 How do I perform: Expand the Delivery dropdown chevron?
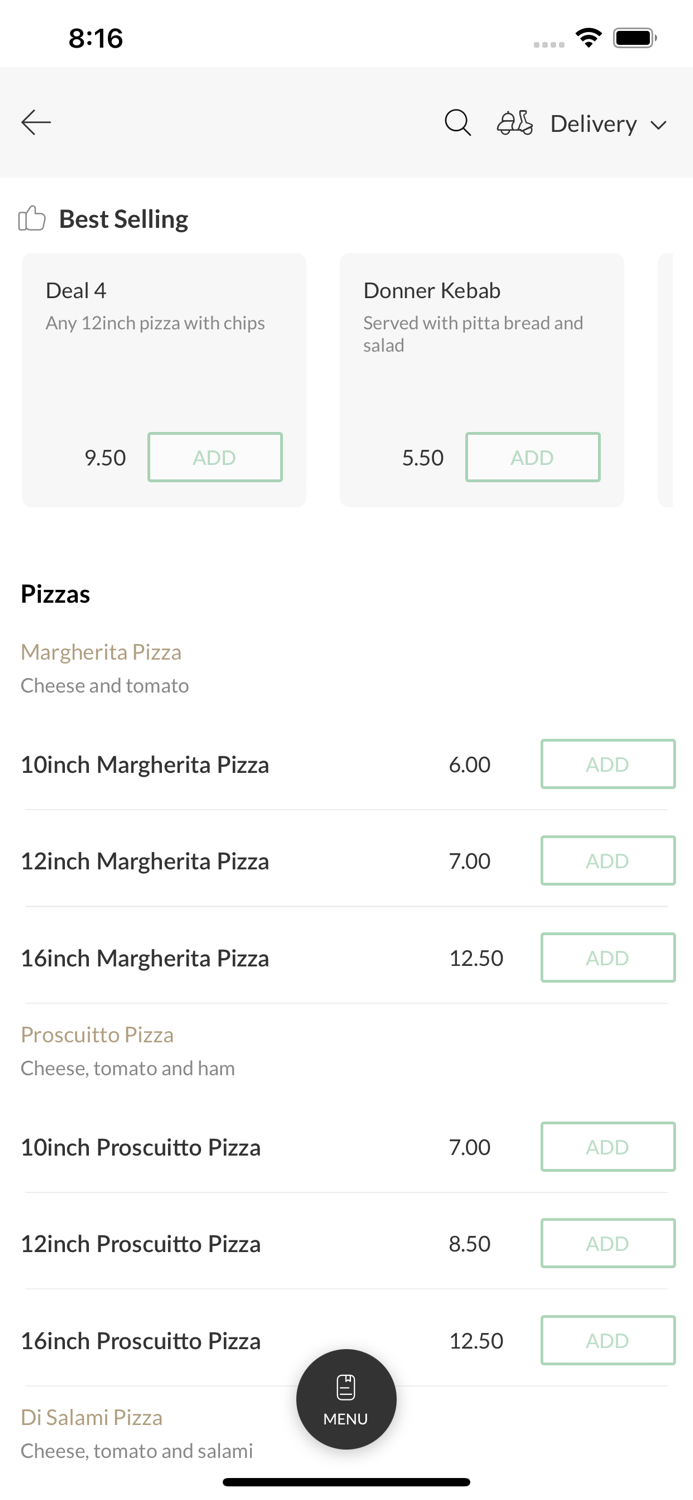pyautogui.click(x=658, y=125)
